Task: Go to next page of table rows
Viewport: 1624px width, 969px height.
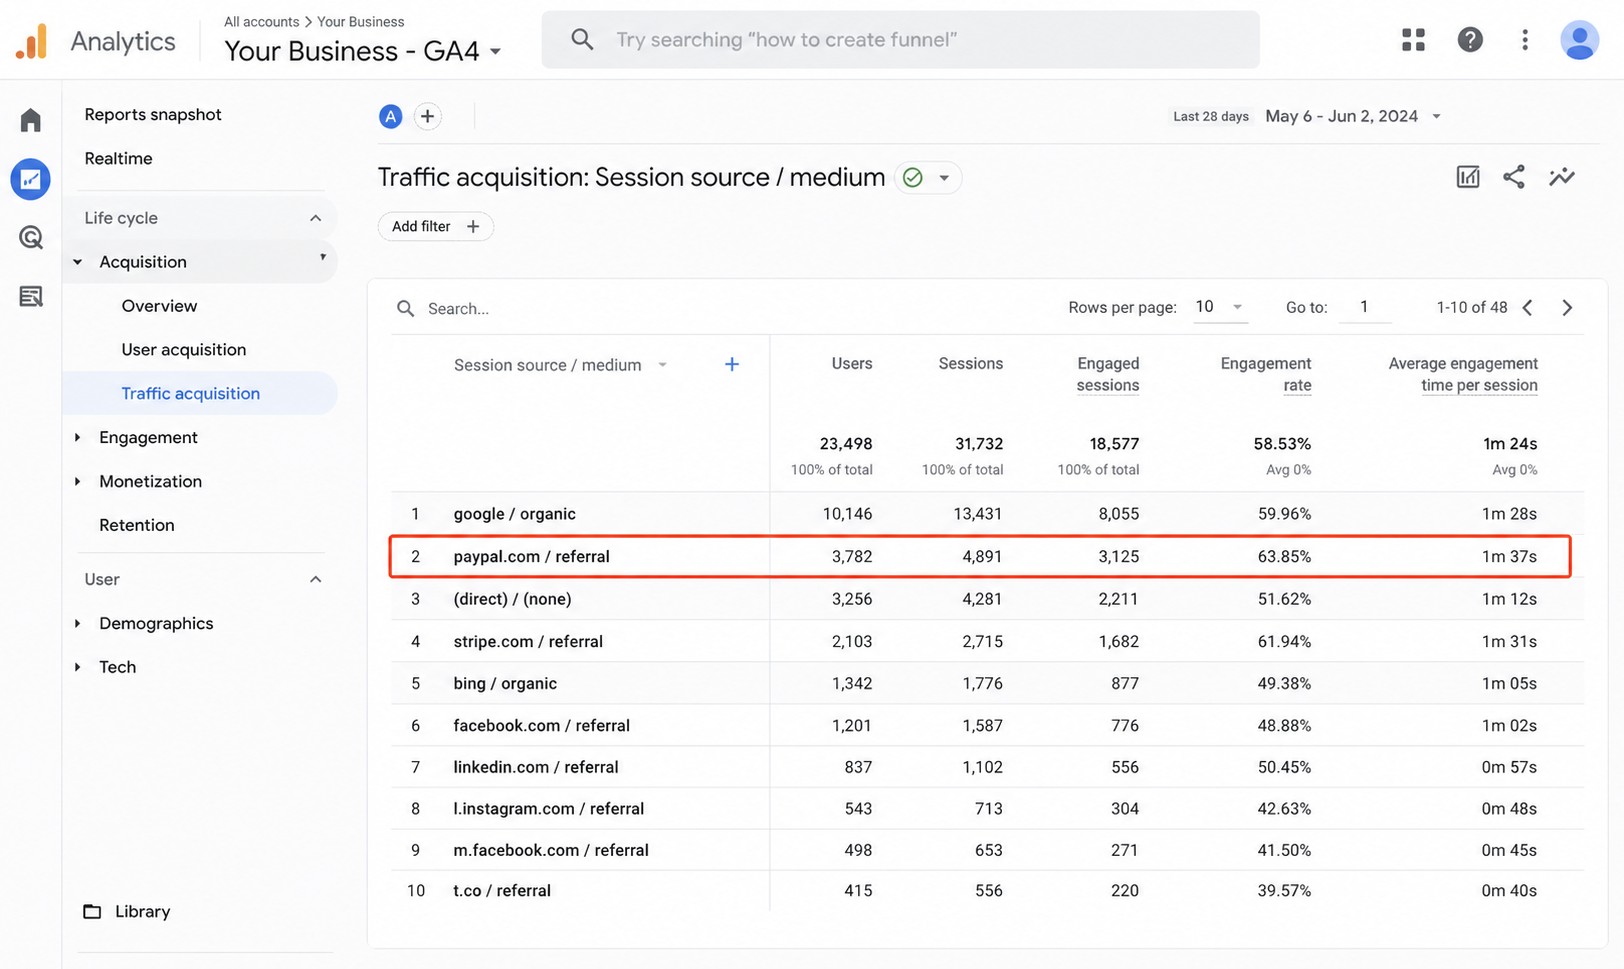Action: click(x=1567, y=308)
